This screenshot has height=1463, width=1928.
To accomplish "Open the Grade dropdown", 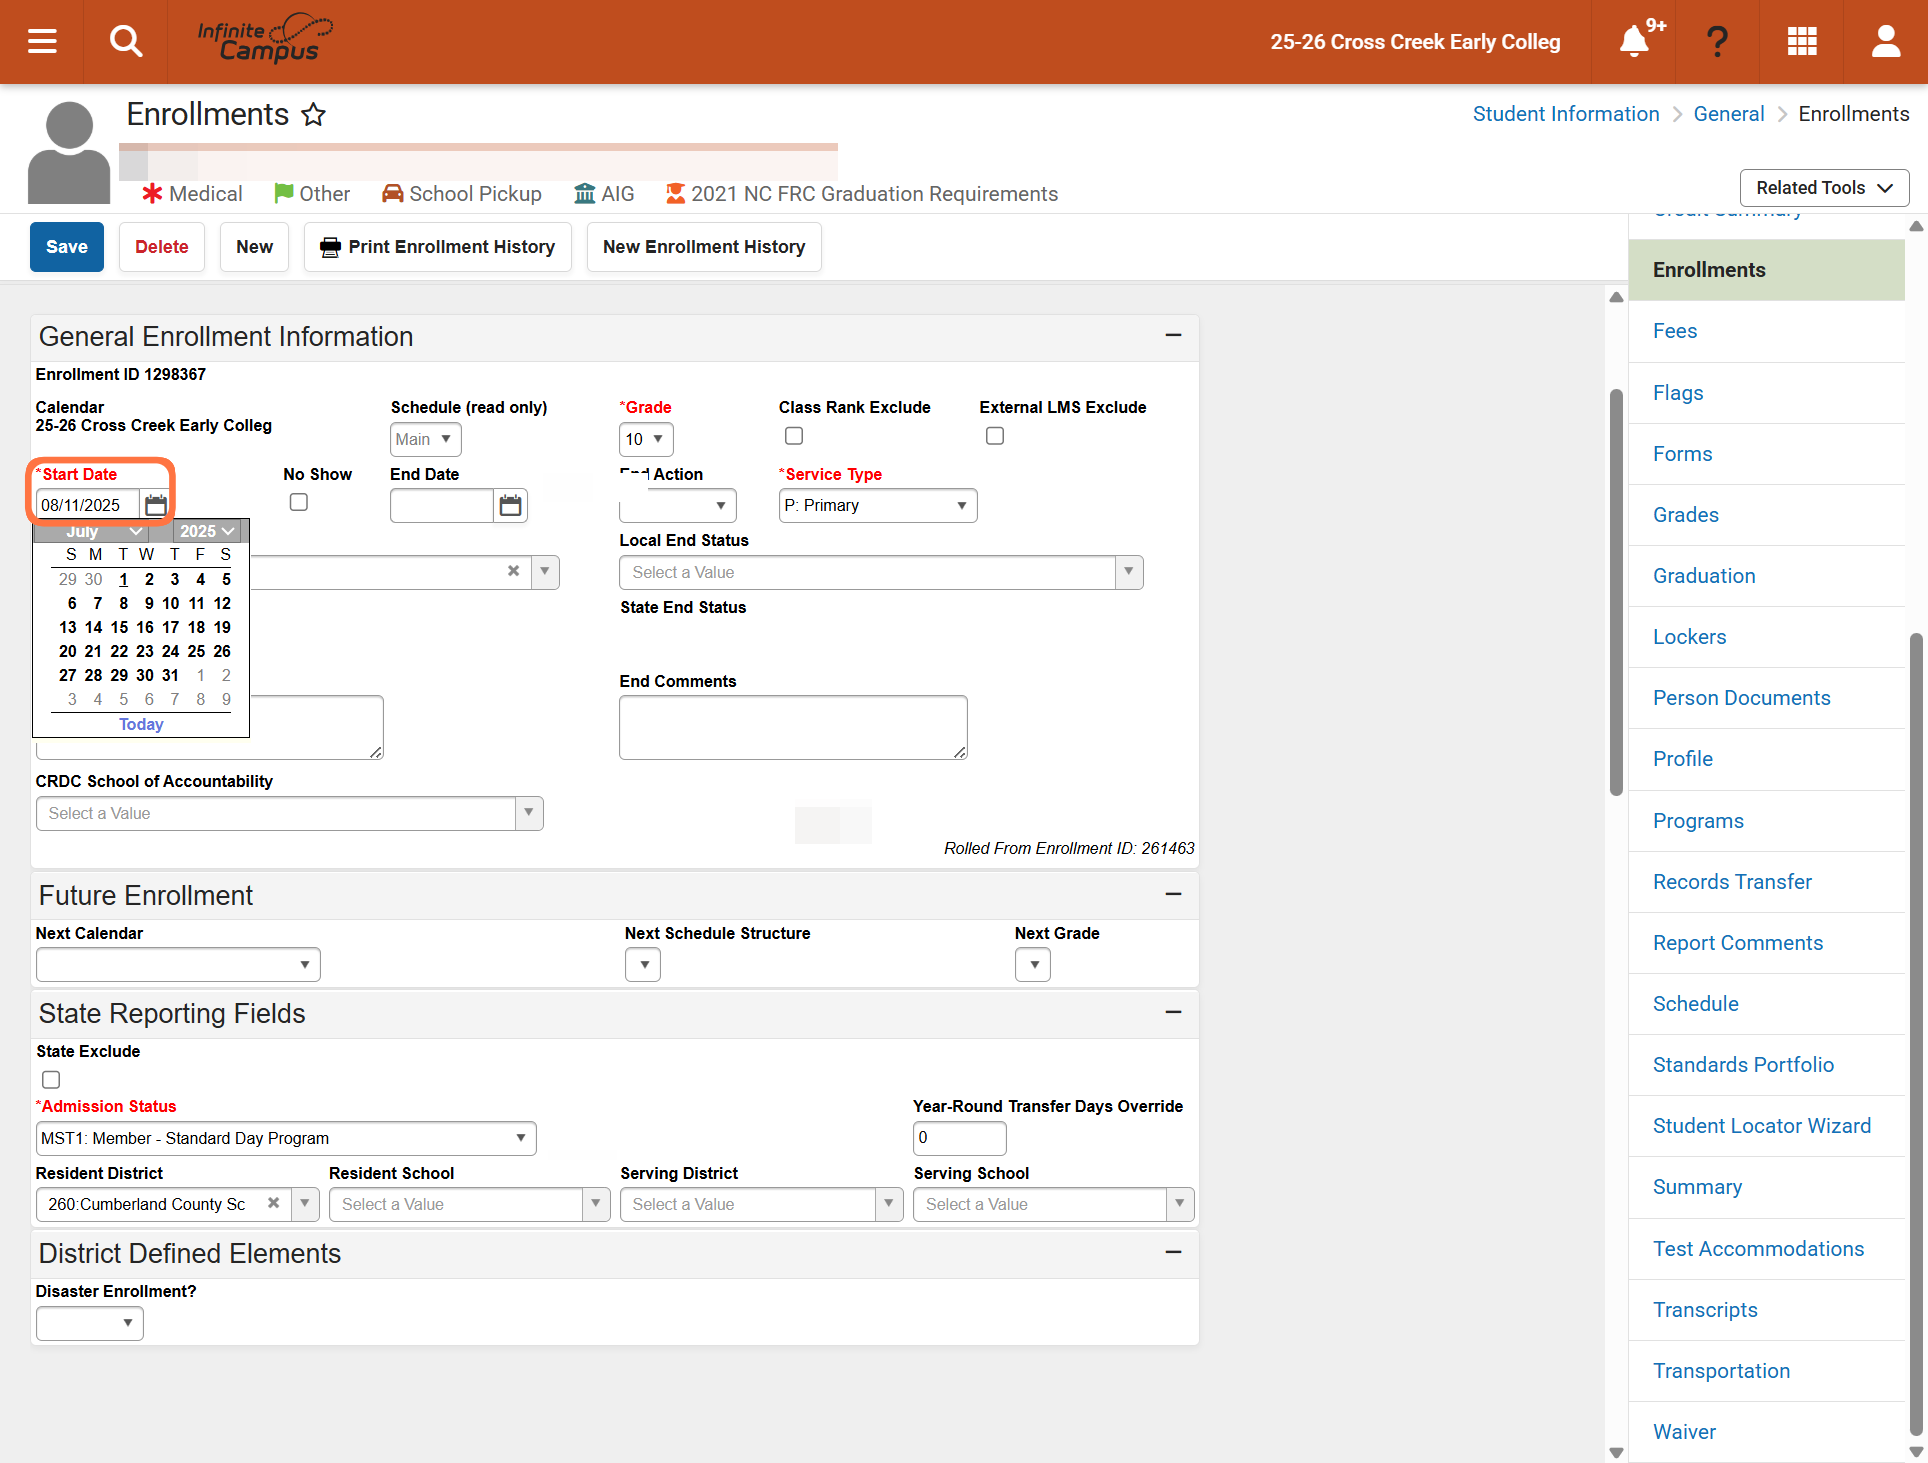I will point(646,439).
